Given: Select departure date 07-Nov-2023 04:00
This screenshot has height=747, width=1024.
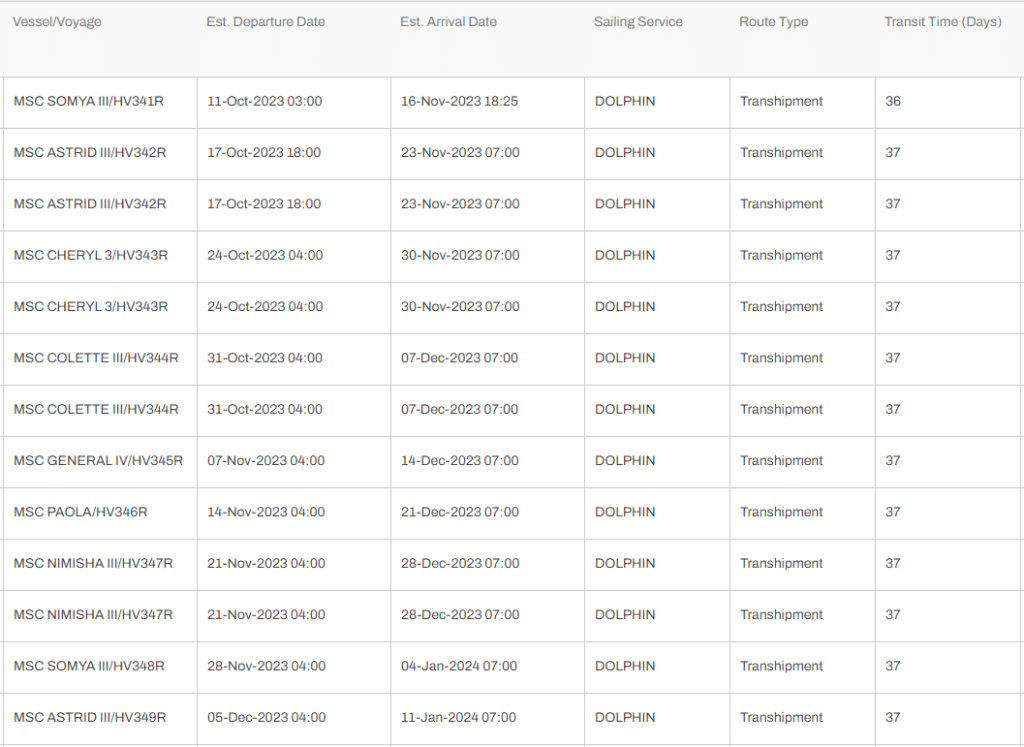Looking at the screenshot, I should (266, 461).
